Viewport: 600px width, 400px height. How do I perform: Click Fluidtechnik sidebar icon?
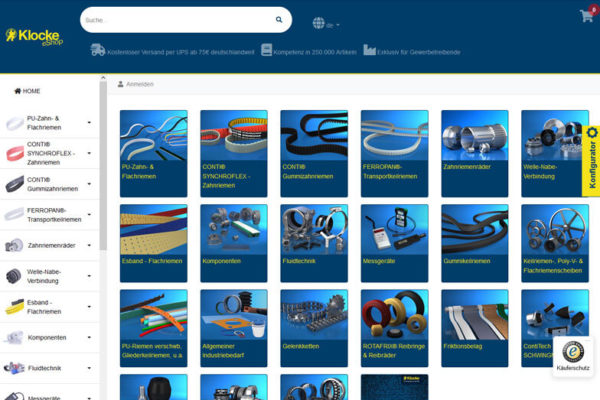14,368
